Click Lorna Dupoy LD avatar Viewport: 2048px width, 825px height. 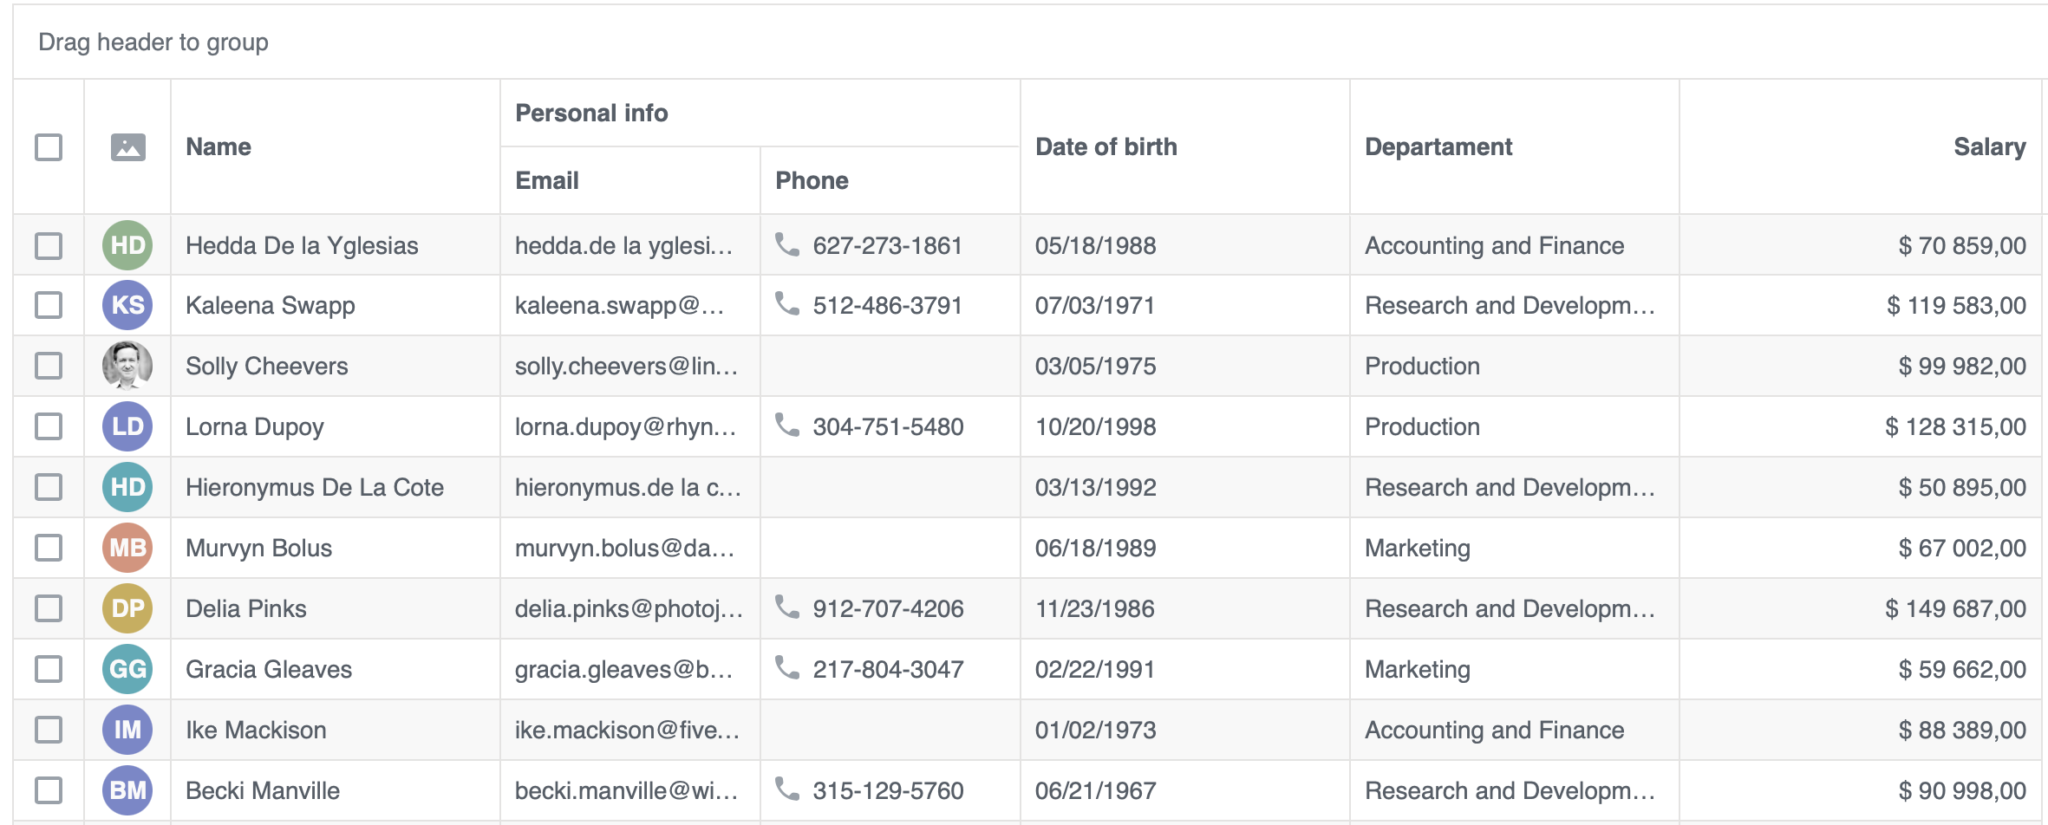[127, 427]
